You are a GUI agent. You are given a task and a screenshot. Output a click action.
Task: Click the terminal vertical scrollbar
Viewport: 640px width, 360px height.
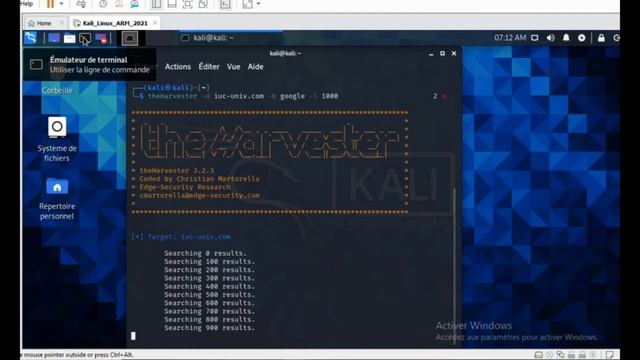tap(454, 265)
